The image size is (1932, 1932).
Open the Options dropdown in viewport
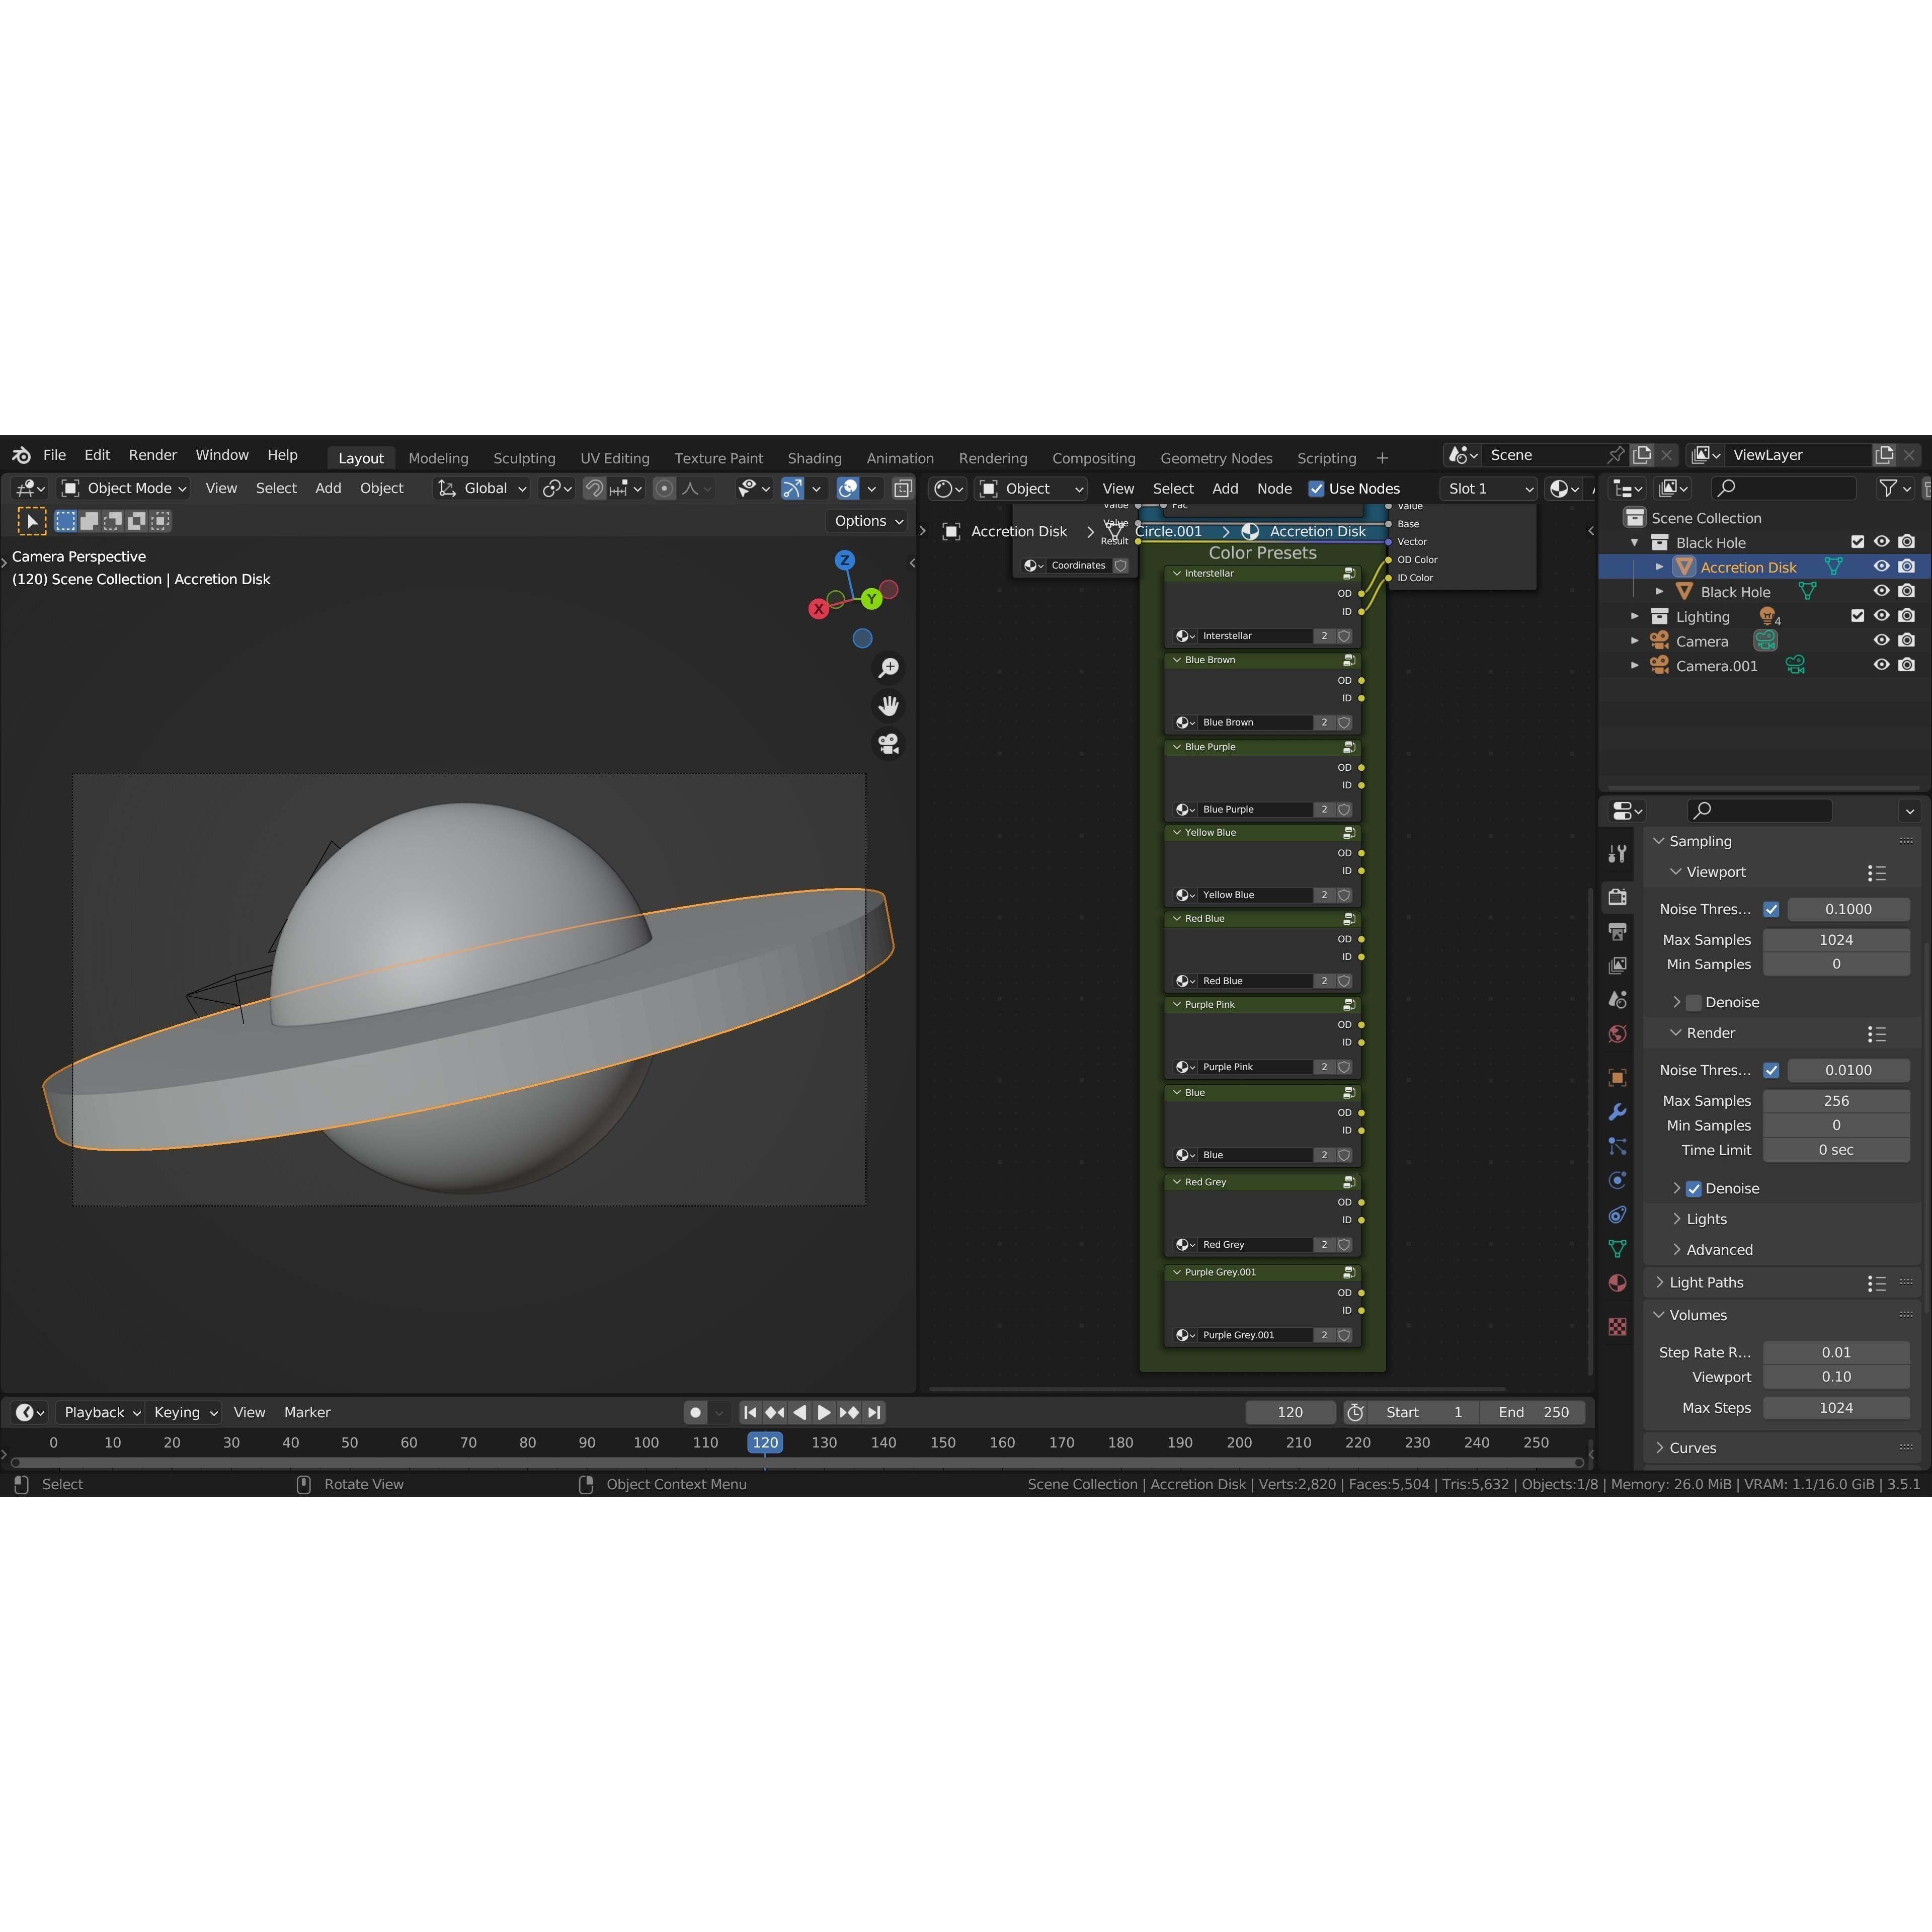click(x=868, y=521)
